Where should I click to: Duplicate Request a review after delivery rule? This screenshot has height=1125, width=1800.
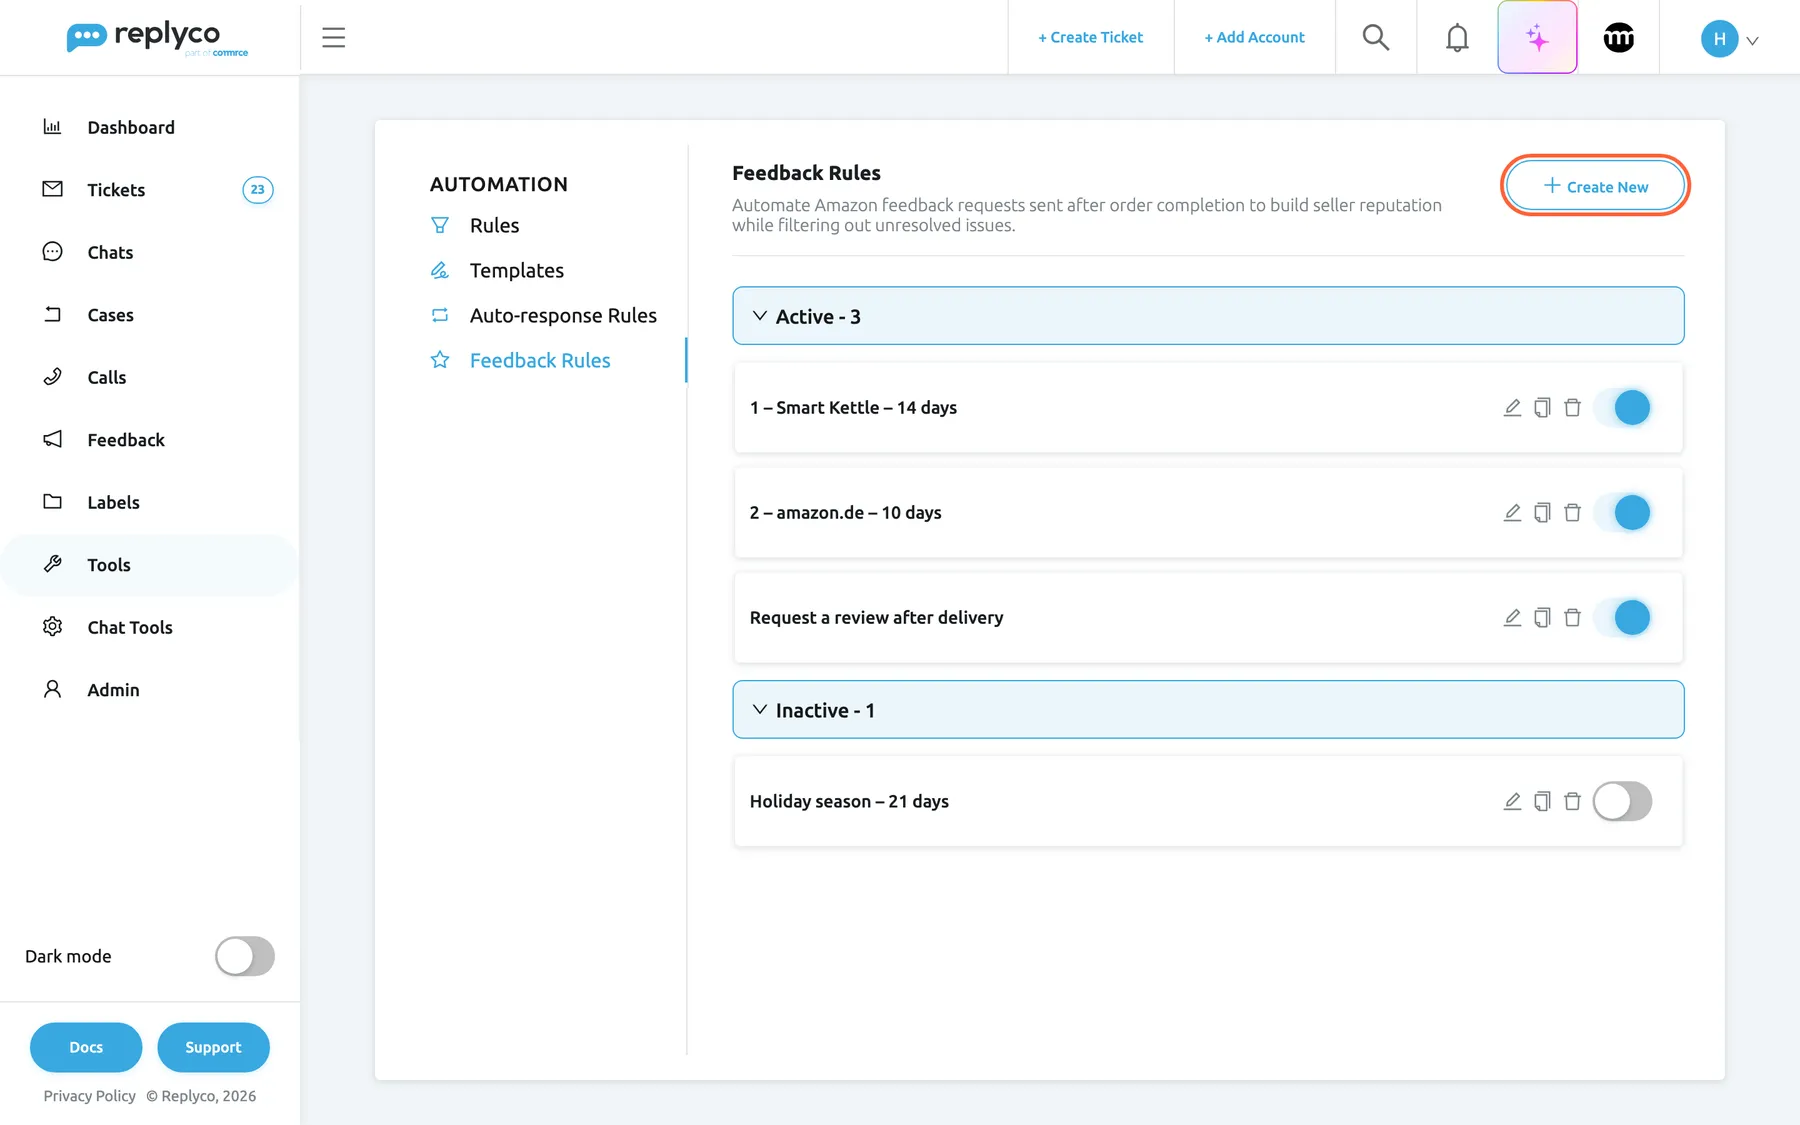tap(1542, 618)
